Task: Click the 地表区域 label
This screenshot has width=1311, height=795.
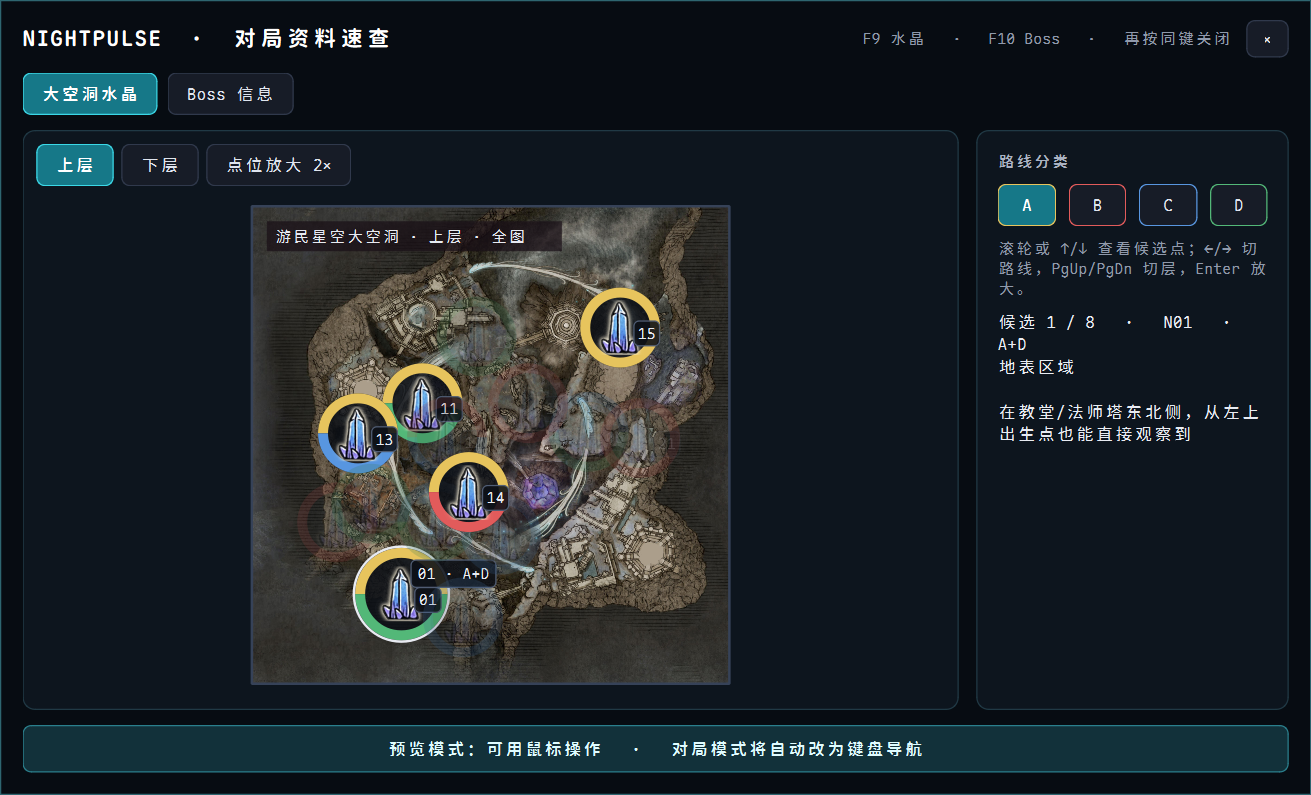Action: point(1036,367)
